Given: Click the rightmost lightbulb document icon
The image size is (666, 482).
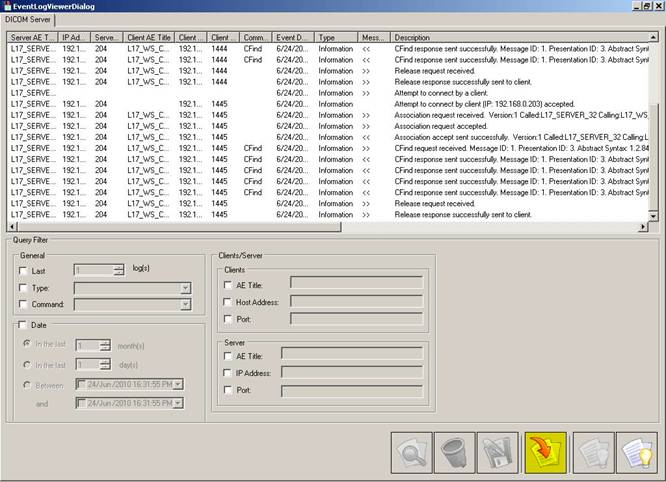Looking at the screenshot, I should point(636,453).
